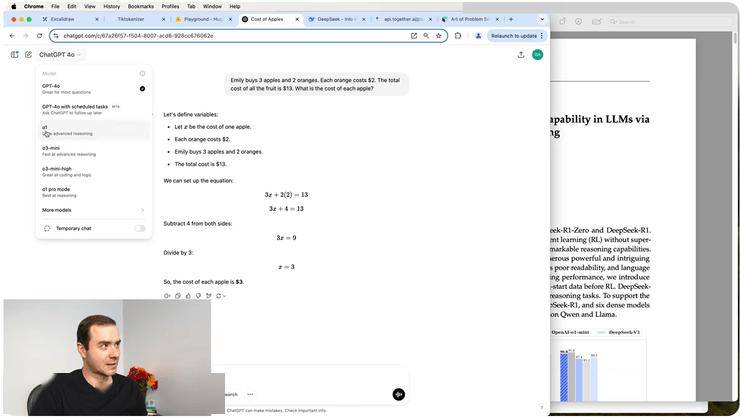The image size is (740, 417).
Task: Open the ChatGPT 4o model dropdown
Action: pyautogui.click(x=60, y=55)
